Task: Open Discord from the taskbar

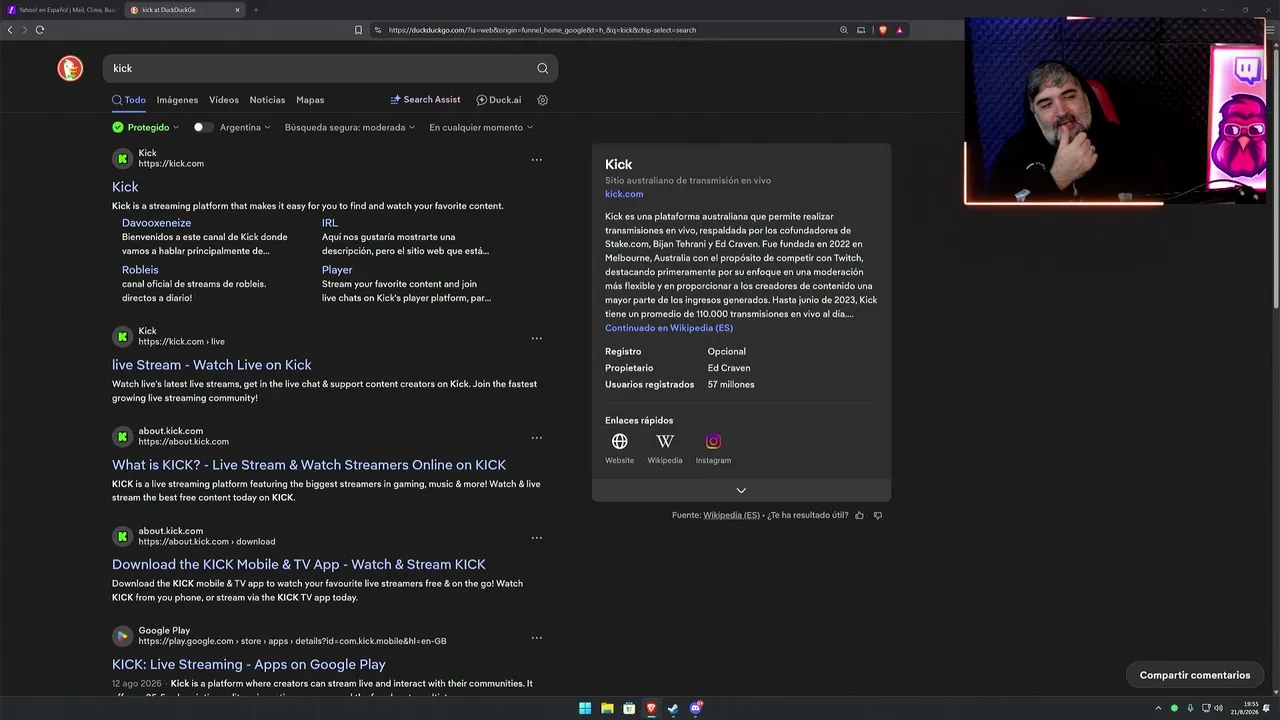Action: click(x=696, y=708)
